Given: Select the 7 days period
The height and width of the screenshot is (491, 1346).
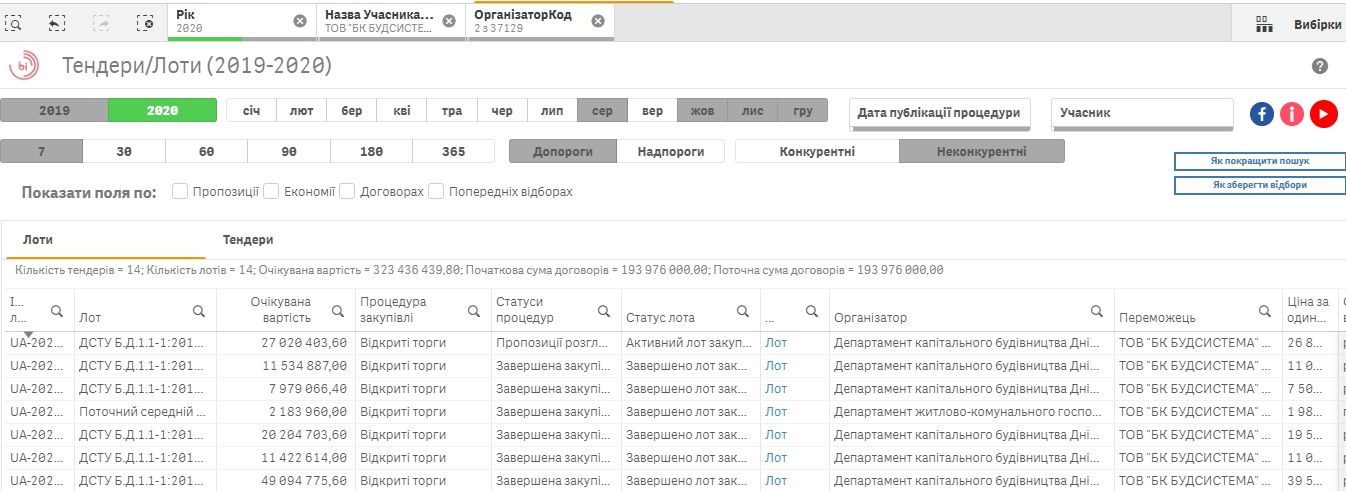Looking at the screenshot, I should tap(41, 152).
